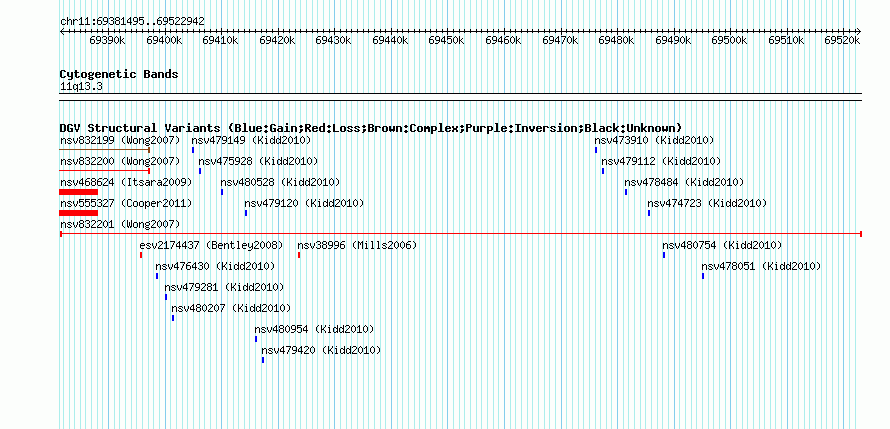Click the blue marker under nsv476430
This screenshot has height=429, width=890.
tap(157, 276)
